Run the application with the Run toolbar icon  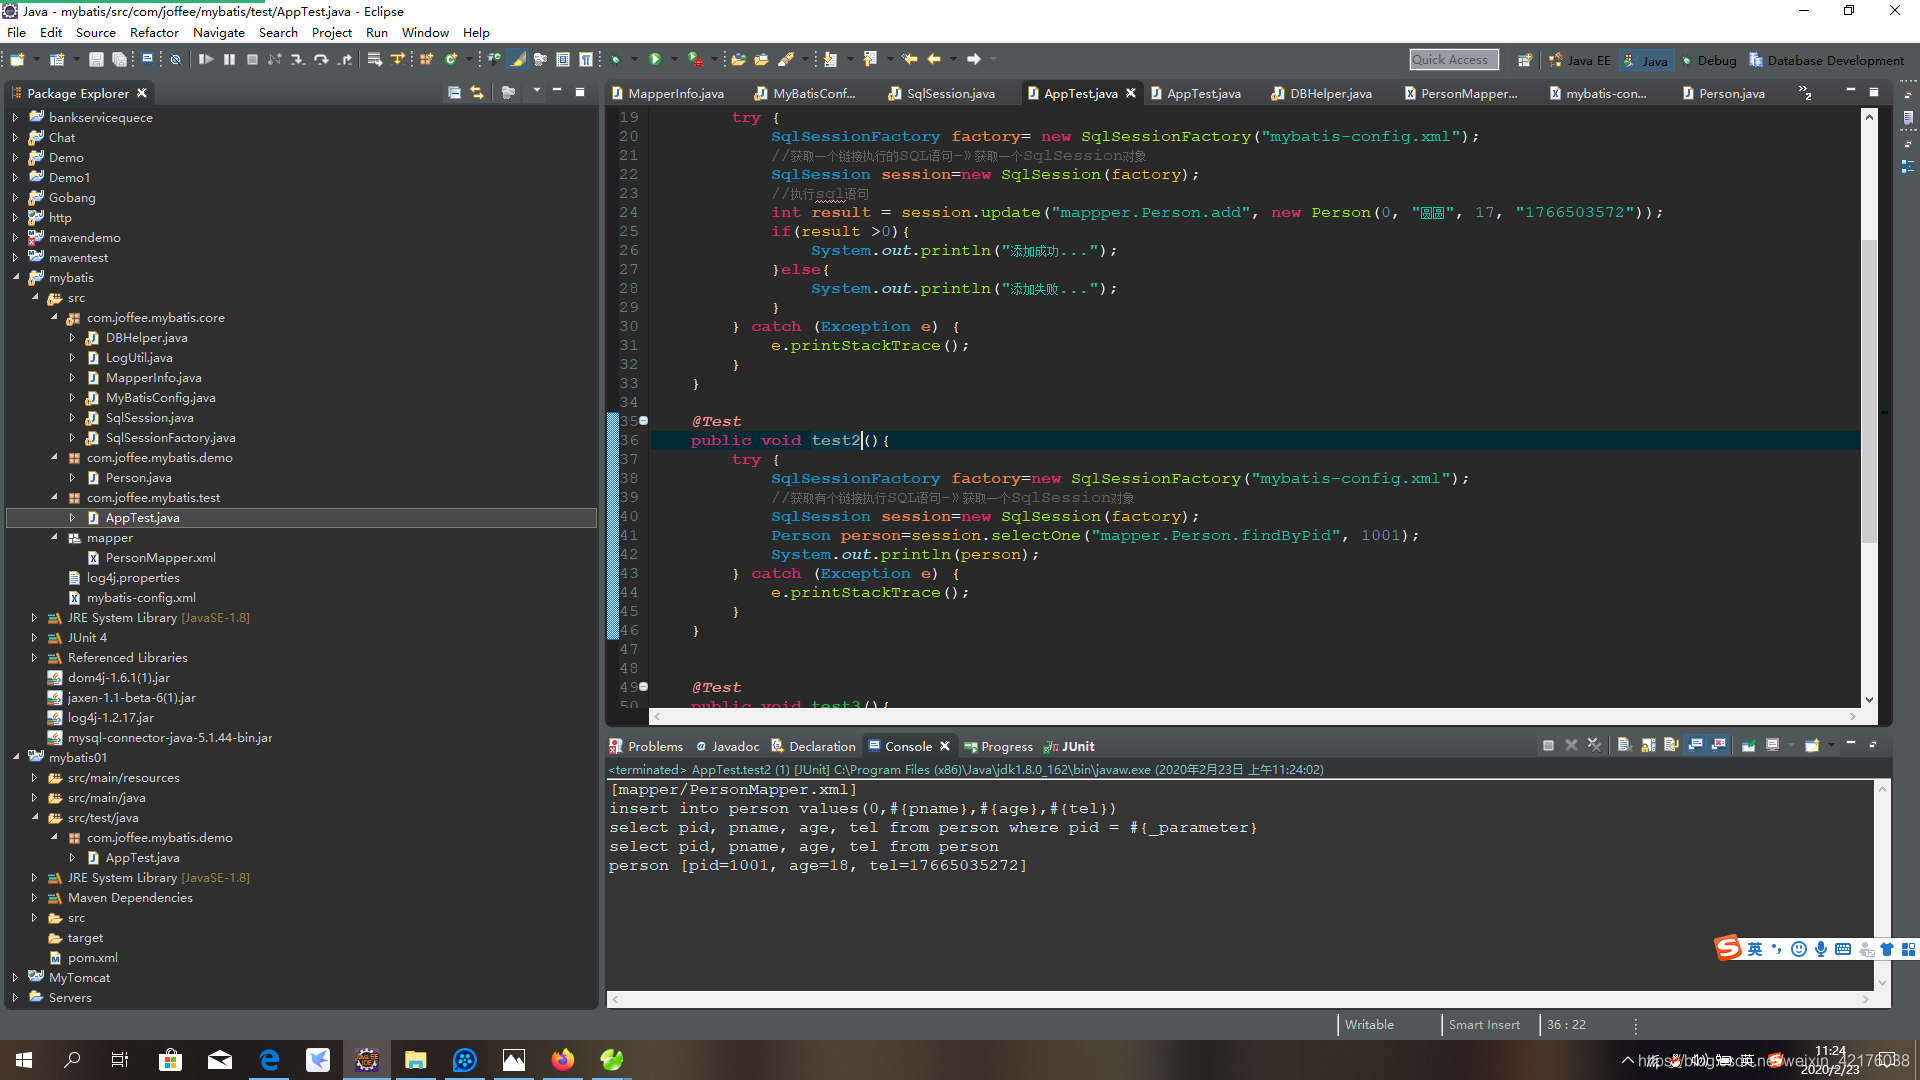click(655, 59)
